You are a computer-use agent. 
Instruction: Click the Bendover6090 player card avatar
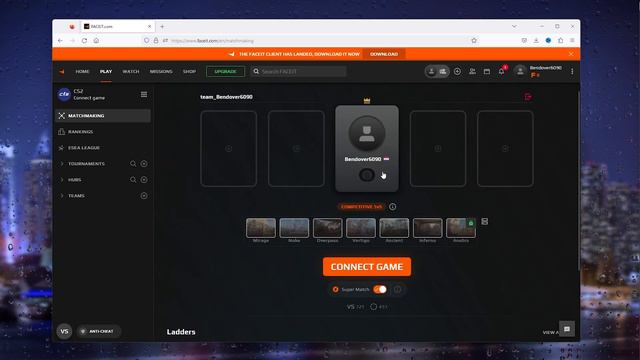(367, 133)
